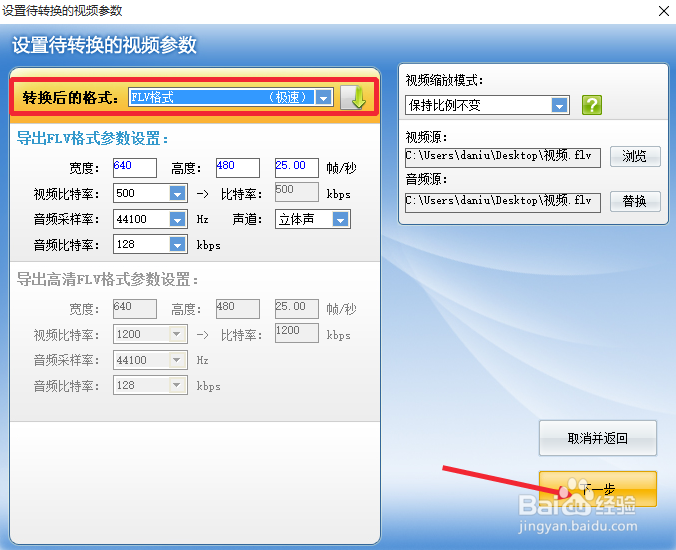676x550 pixels.
Task: Click the FLV frame rate field 25.00
Action: pos(297,168)
